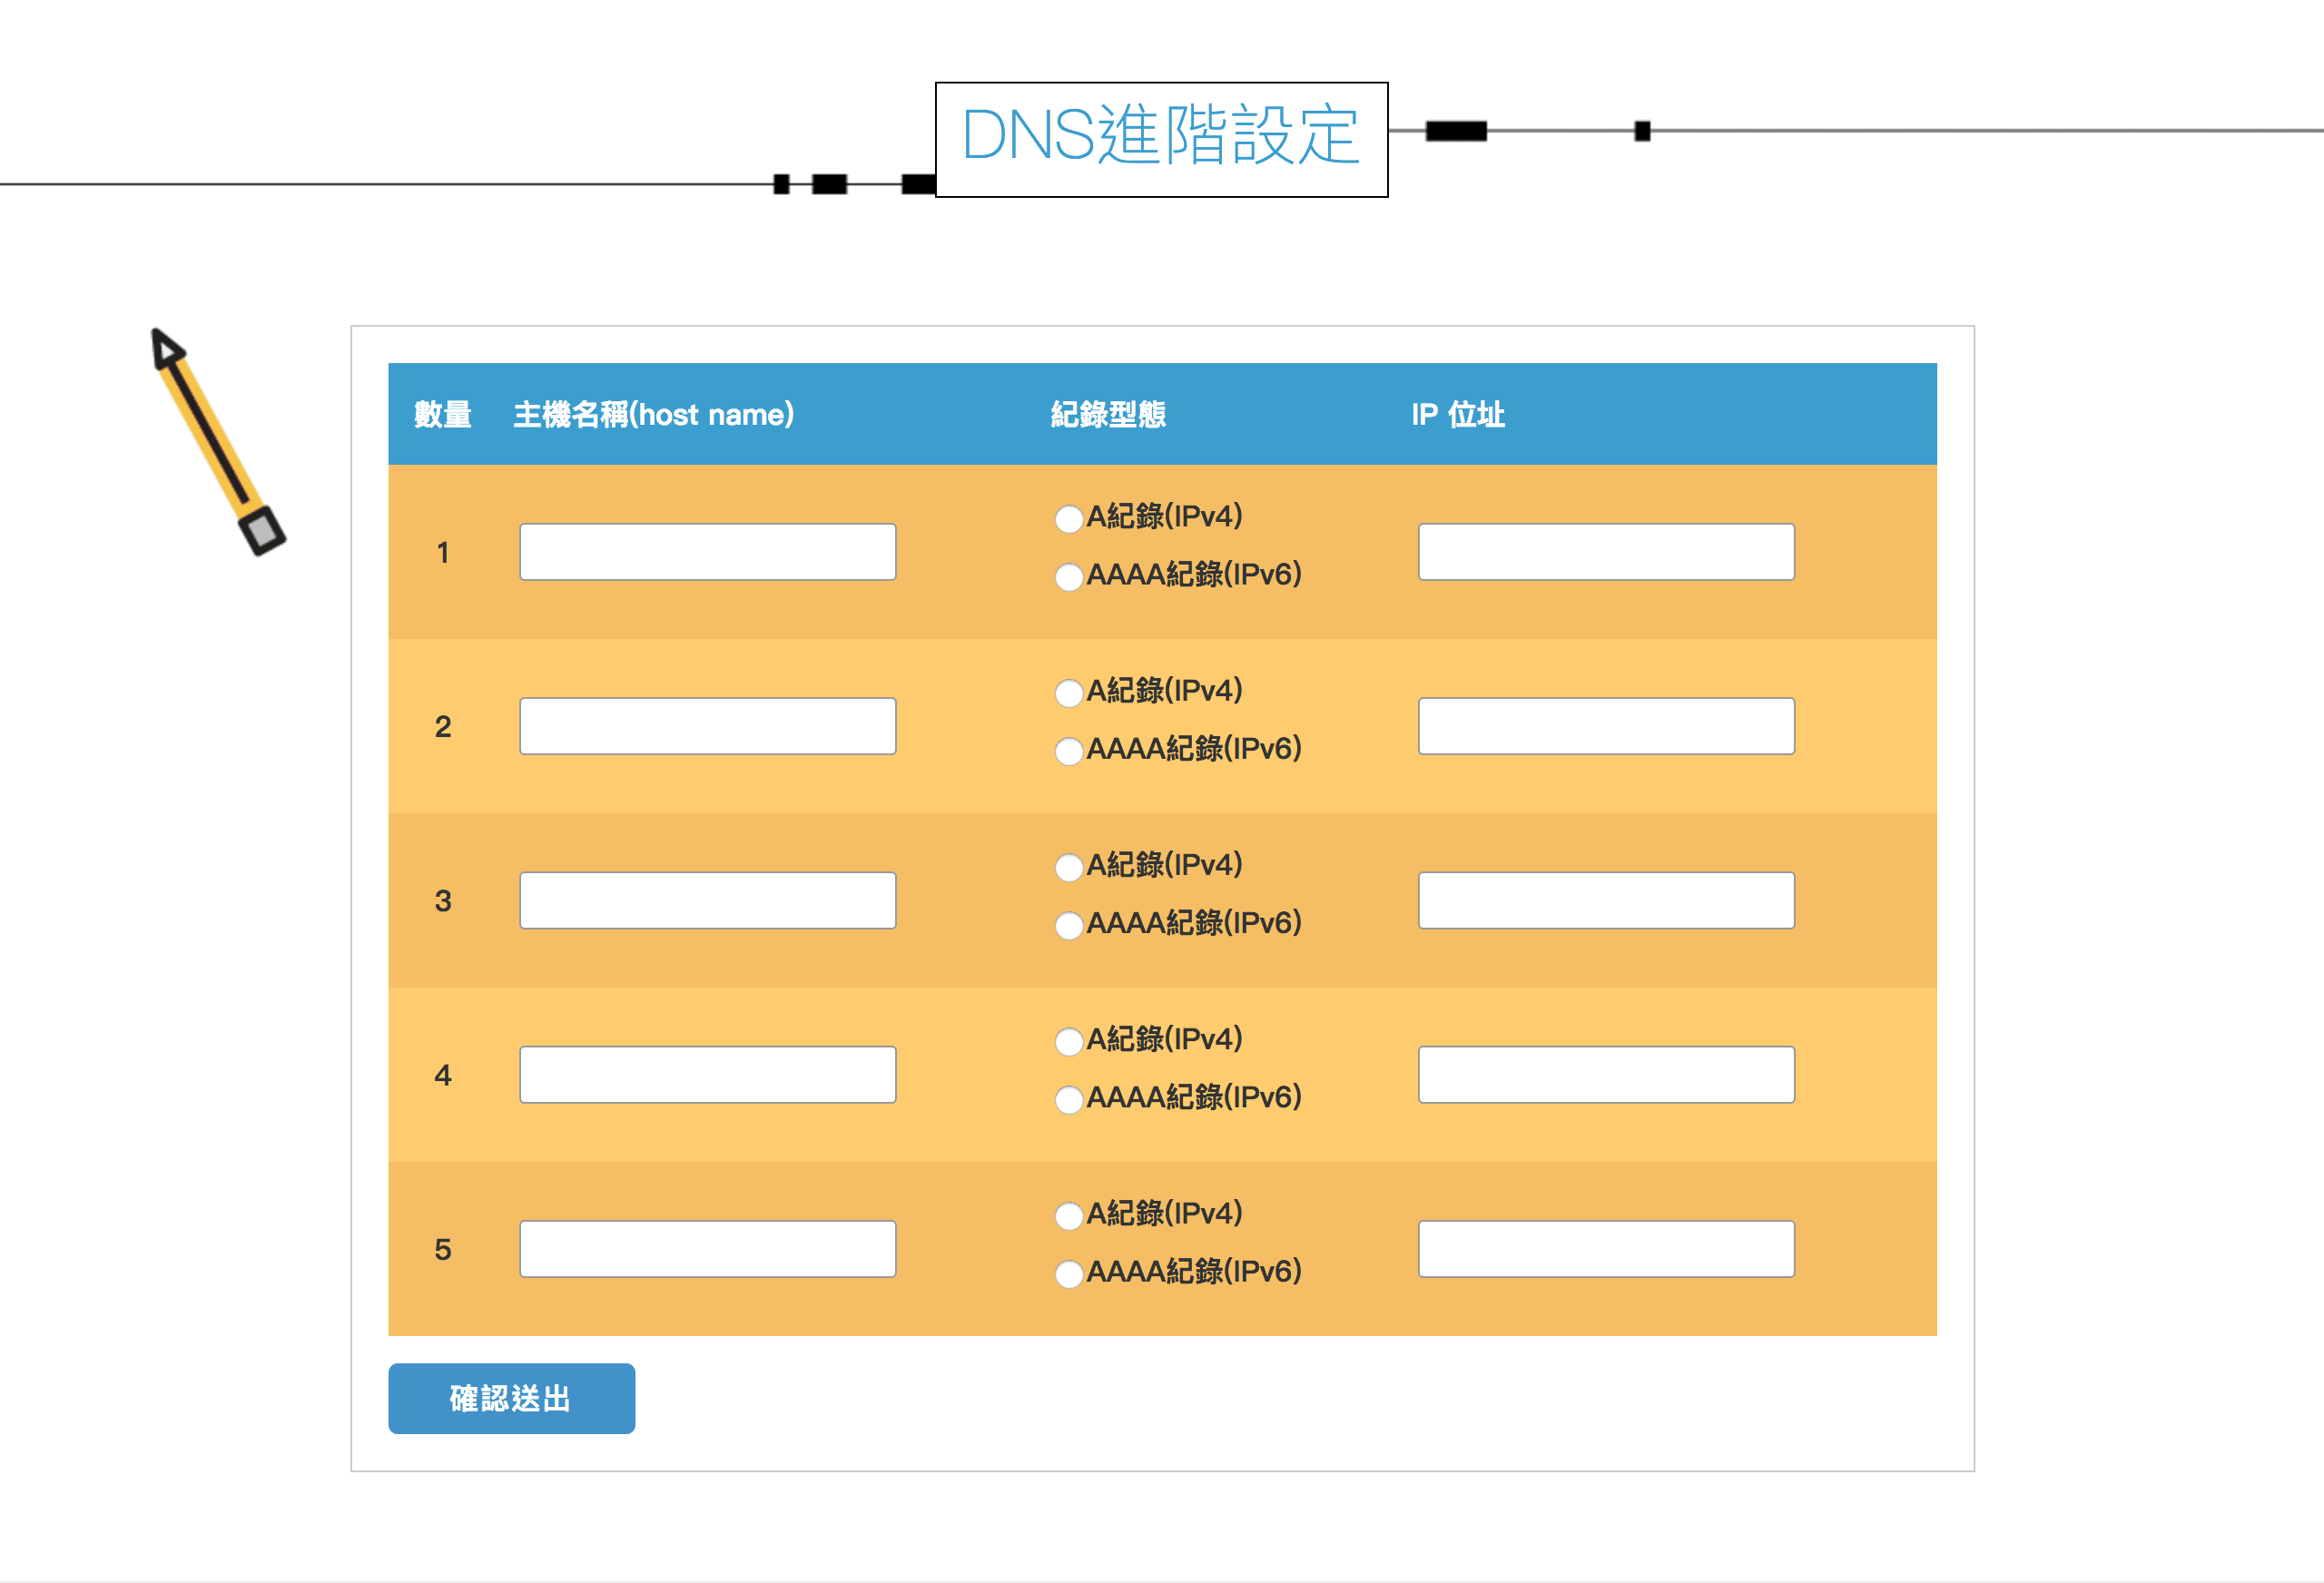Click host name input for row 2

tap(707, 726)
